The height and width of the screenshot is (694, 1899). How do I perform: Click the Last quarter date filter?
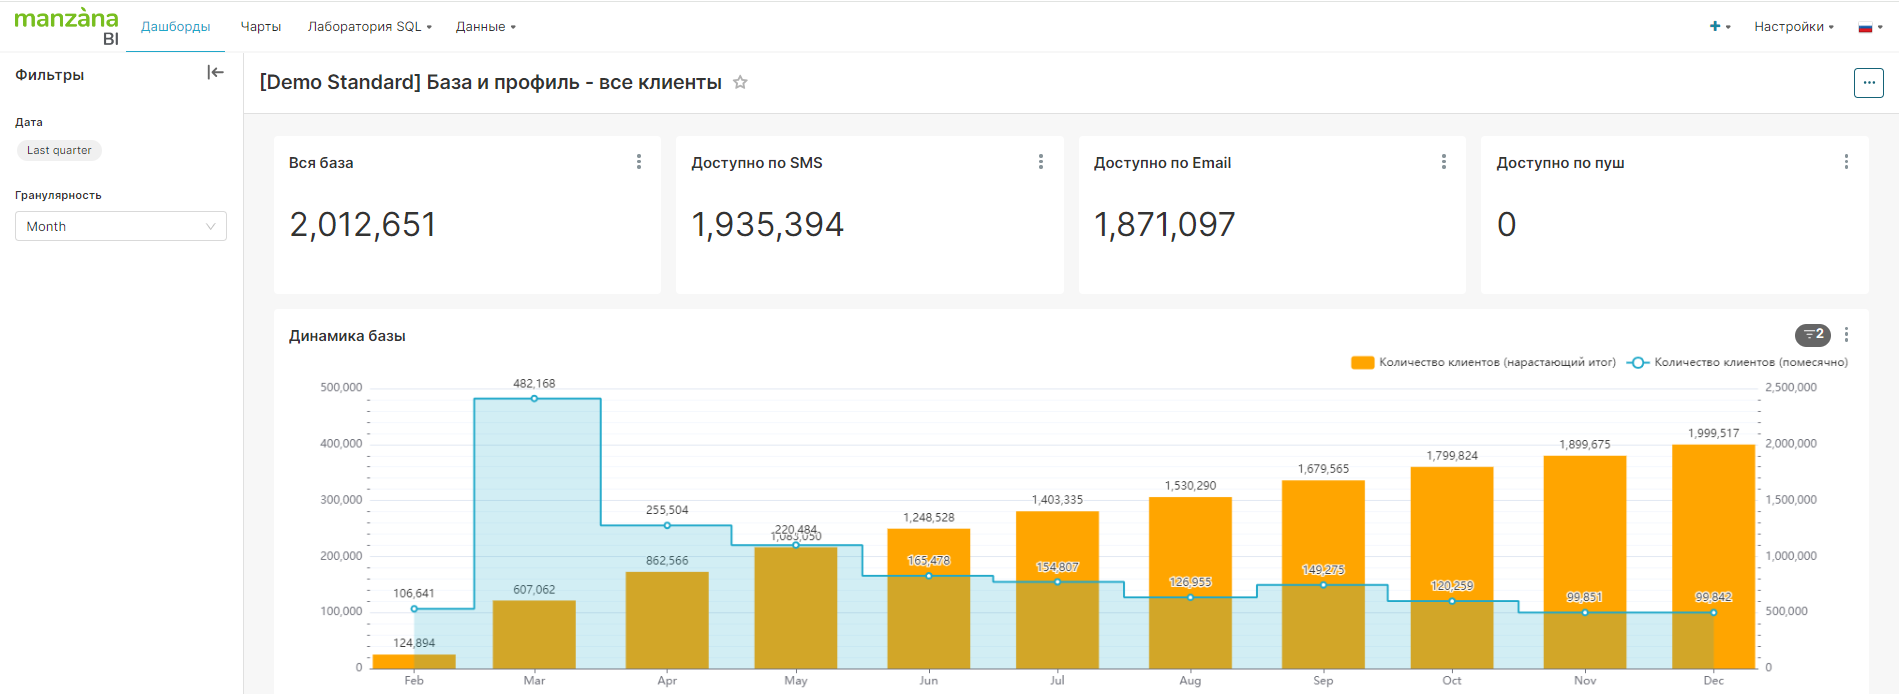pos(59,151)
